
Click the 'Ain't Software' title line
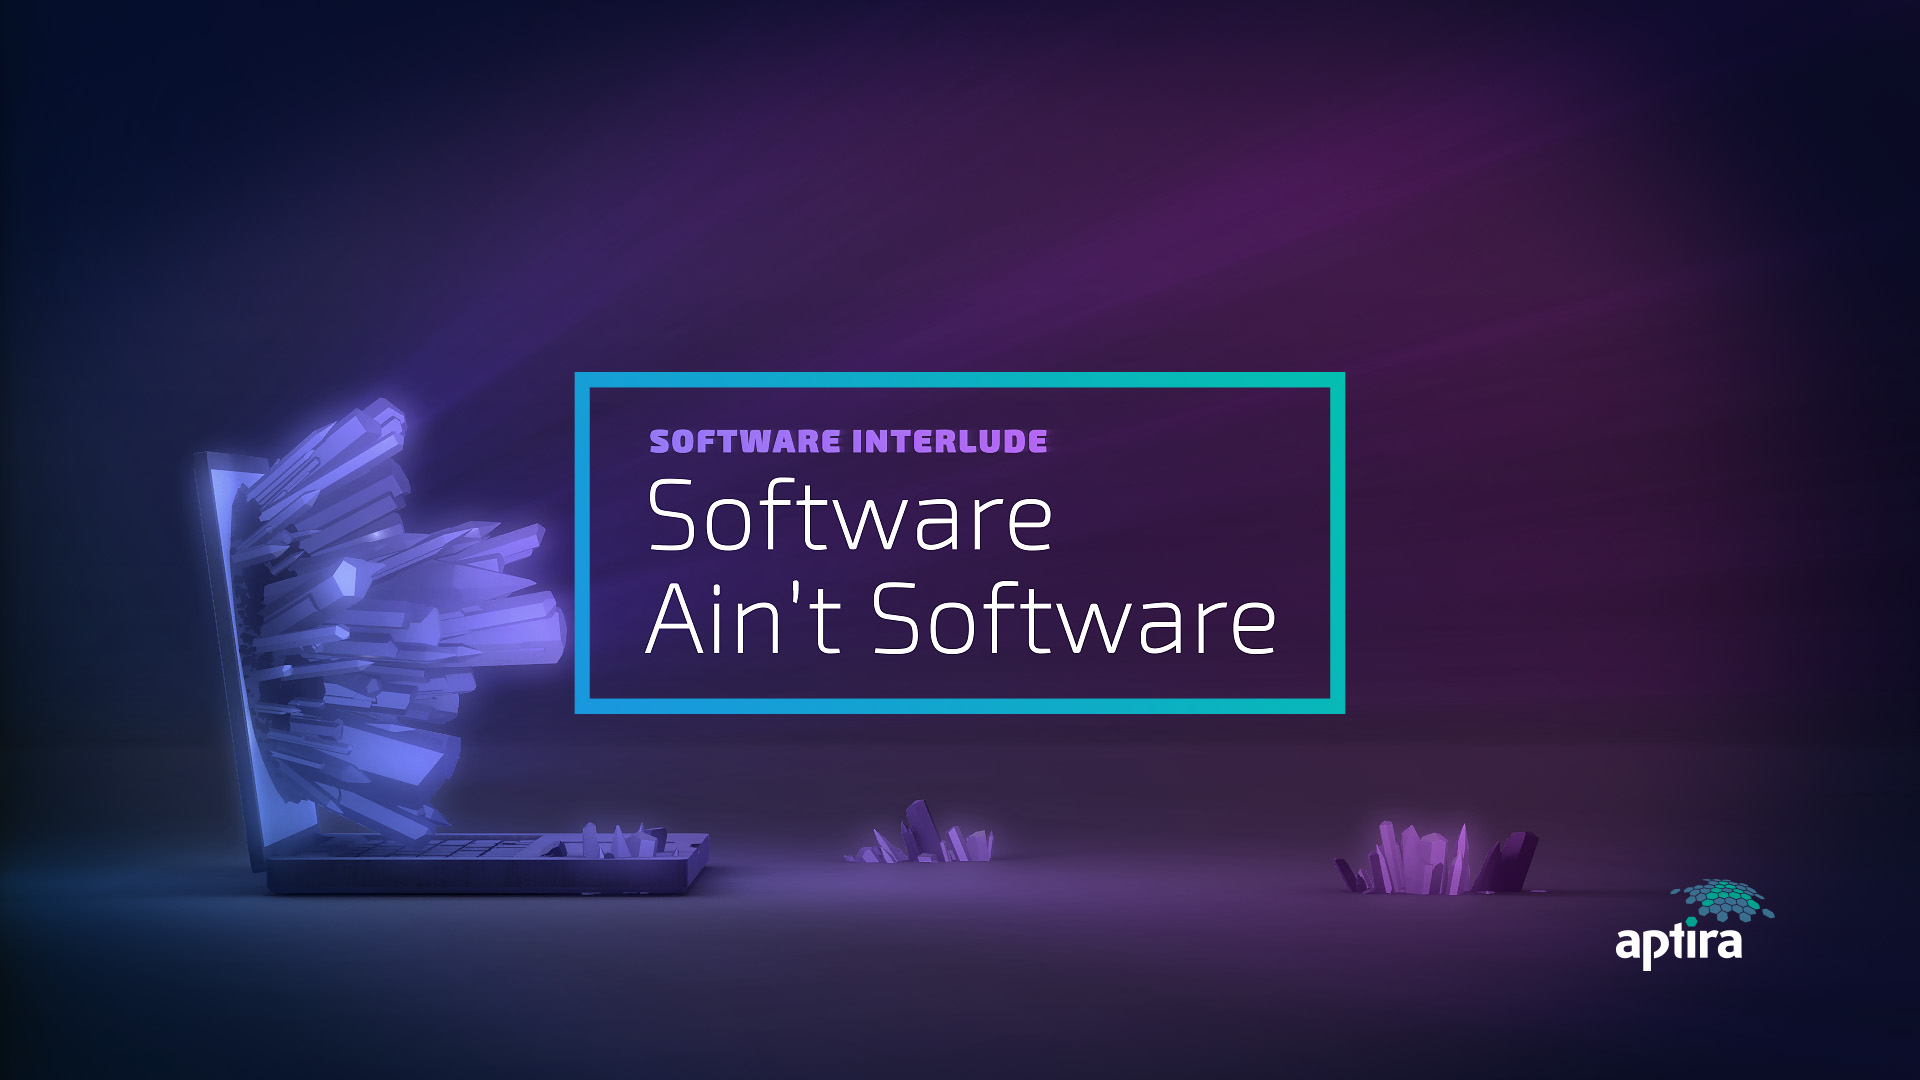click(961, 619)
